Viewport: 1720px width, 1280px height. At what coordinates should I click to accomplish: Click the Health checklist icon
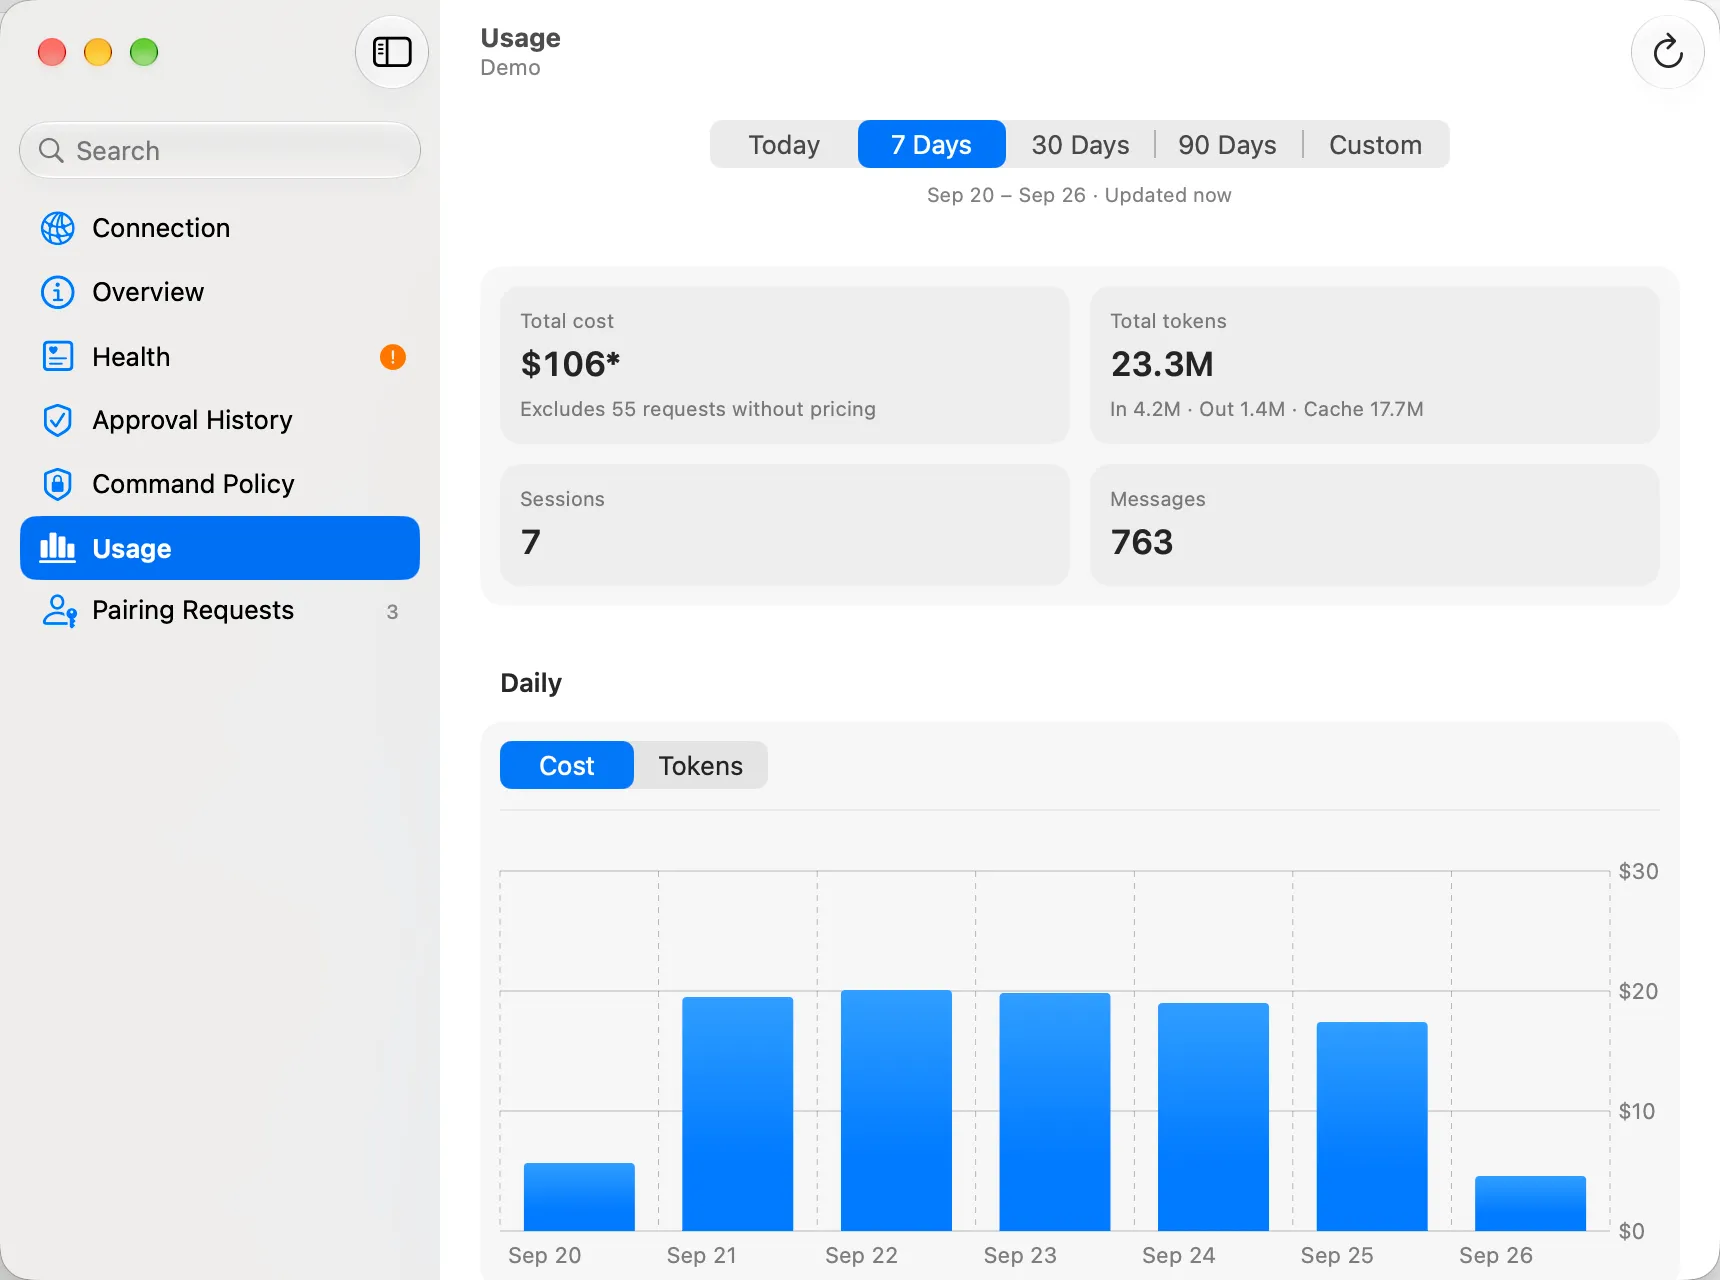pos(58,356)
